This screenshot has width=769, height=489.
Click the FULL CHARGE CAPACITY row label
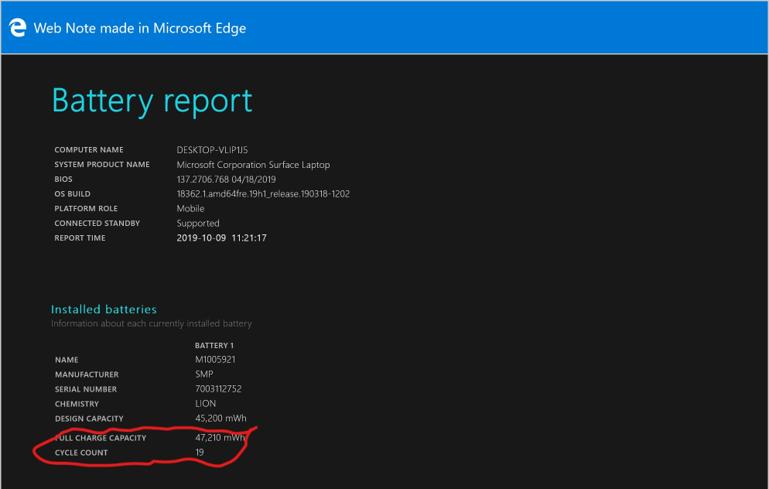[x=101, y=438]
